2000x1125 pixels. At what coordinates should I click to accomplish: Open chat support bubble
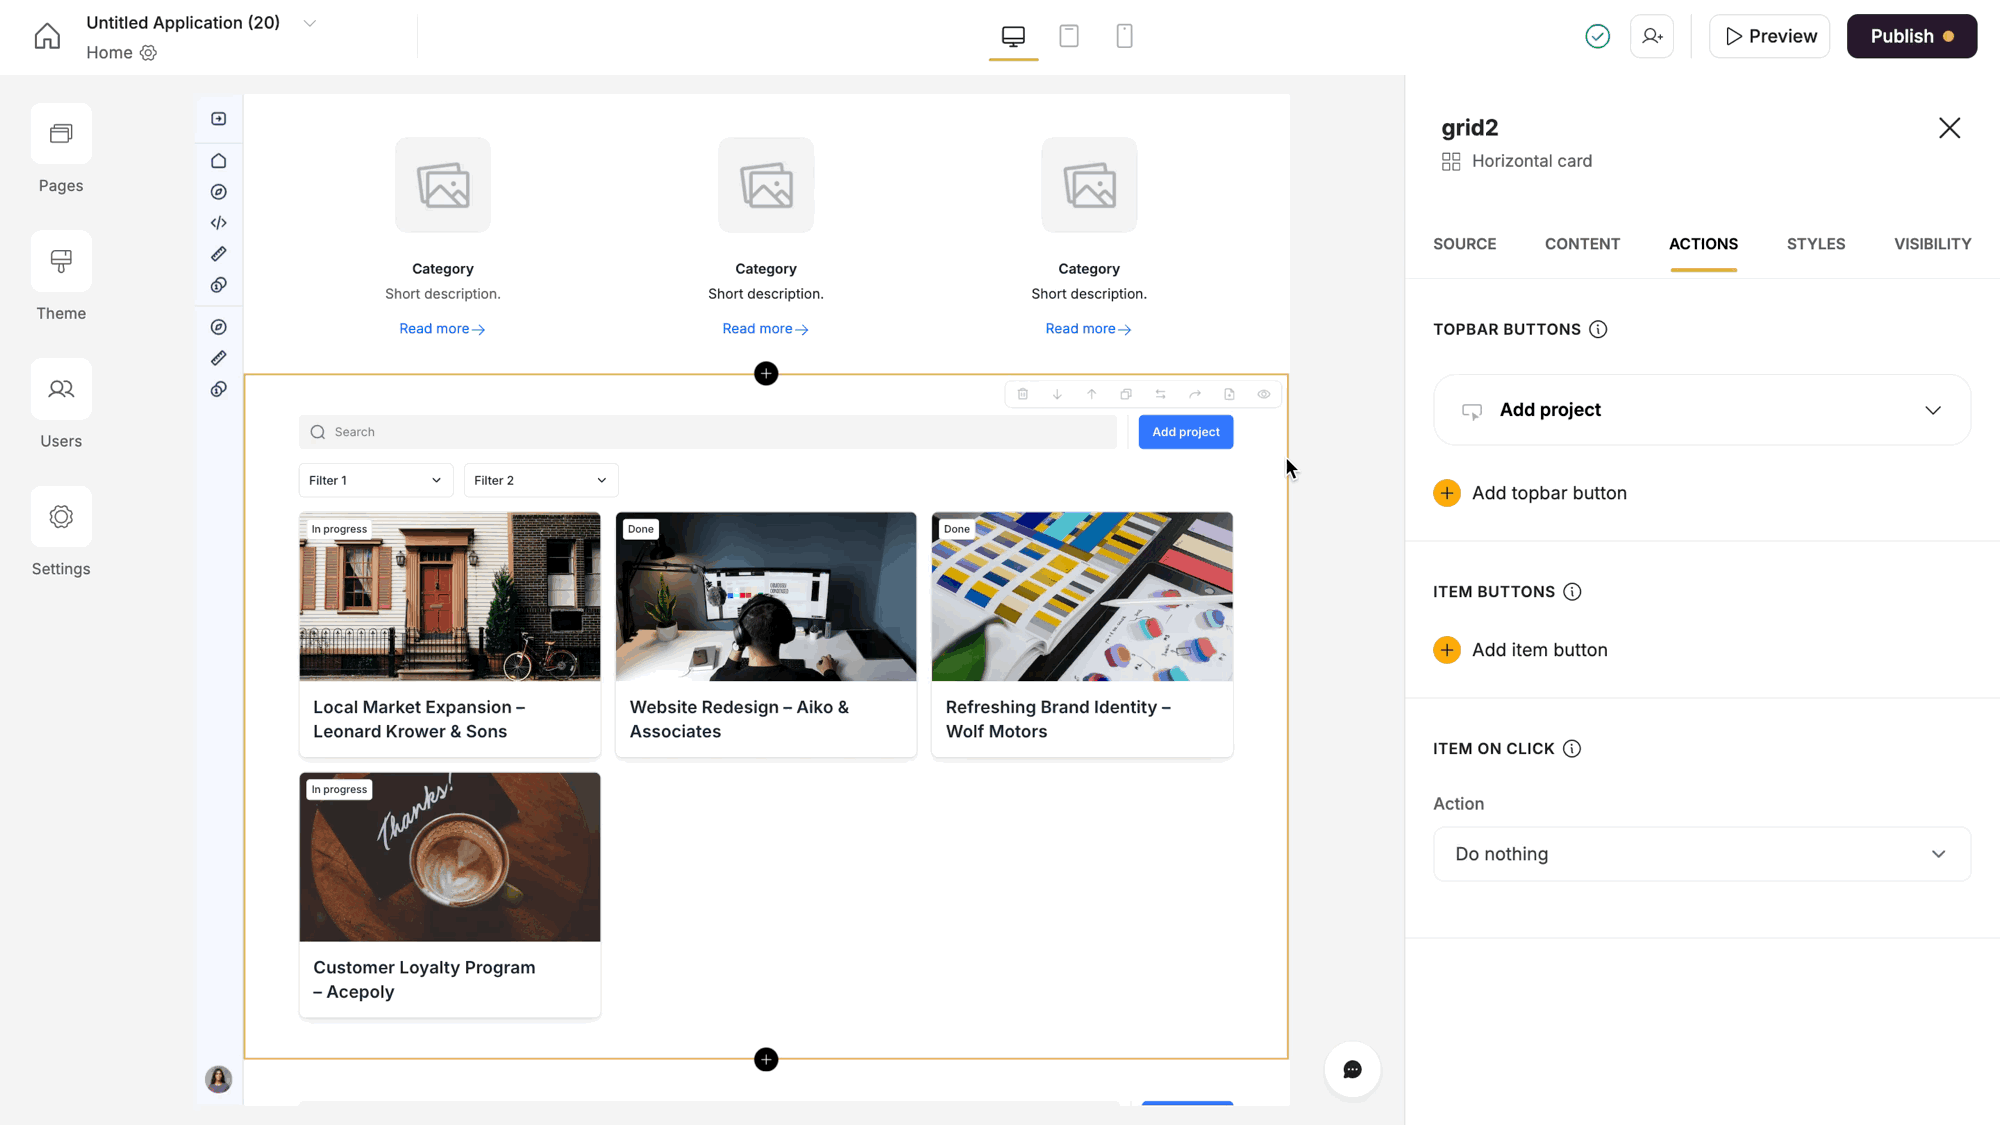(1352, 1069)
